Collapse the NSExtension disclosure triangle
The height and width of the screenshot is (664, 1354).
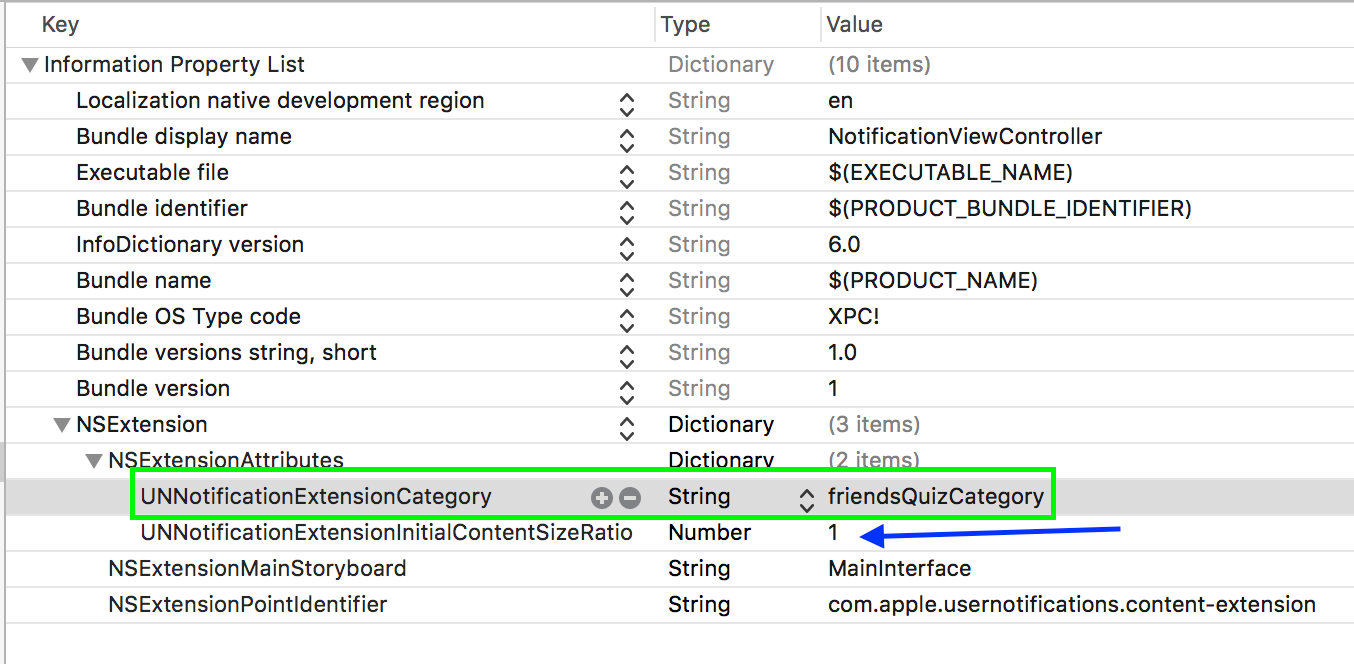coord(61,426)
